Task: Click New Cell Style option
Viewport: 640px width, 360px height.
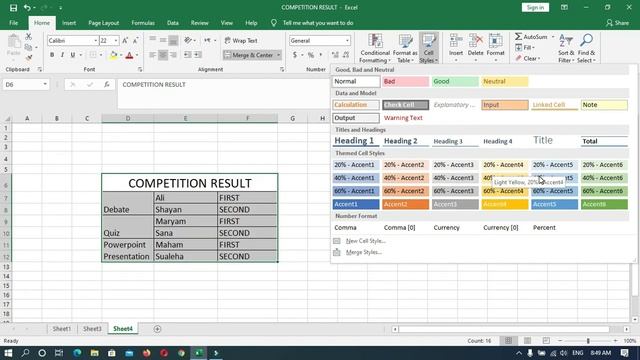Action: (360, 241)
